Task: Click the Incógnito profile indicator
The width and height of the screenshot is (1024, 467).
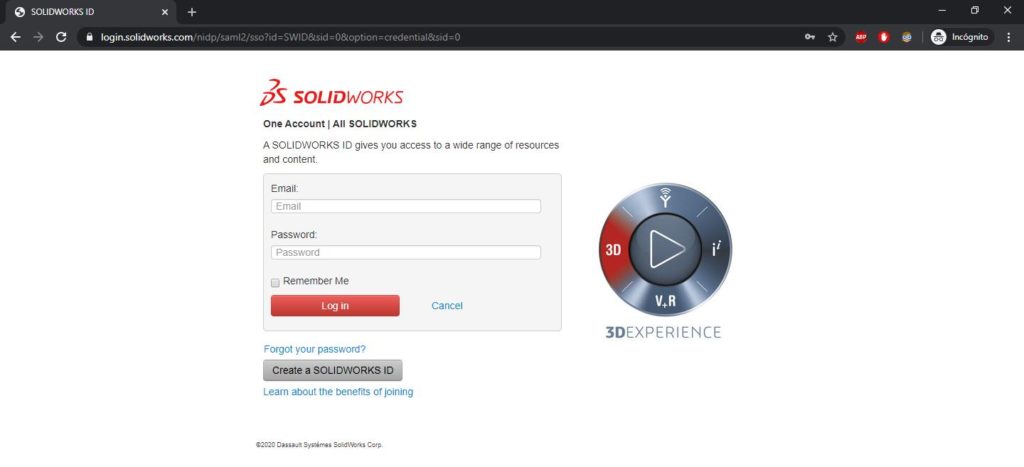Action: [960, 37]
